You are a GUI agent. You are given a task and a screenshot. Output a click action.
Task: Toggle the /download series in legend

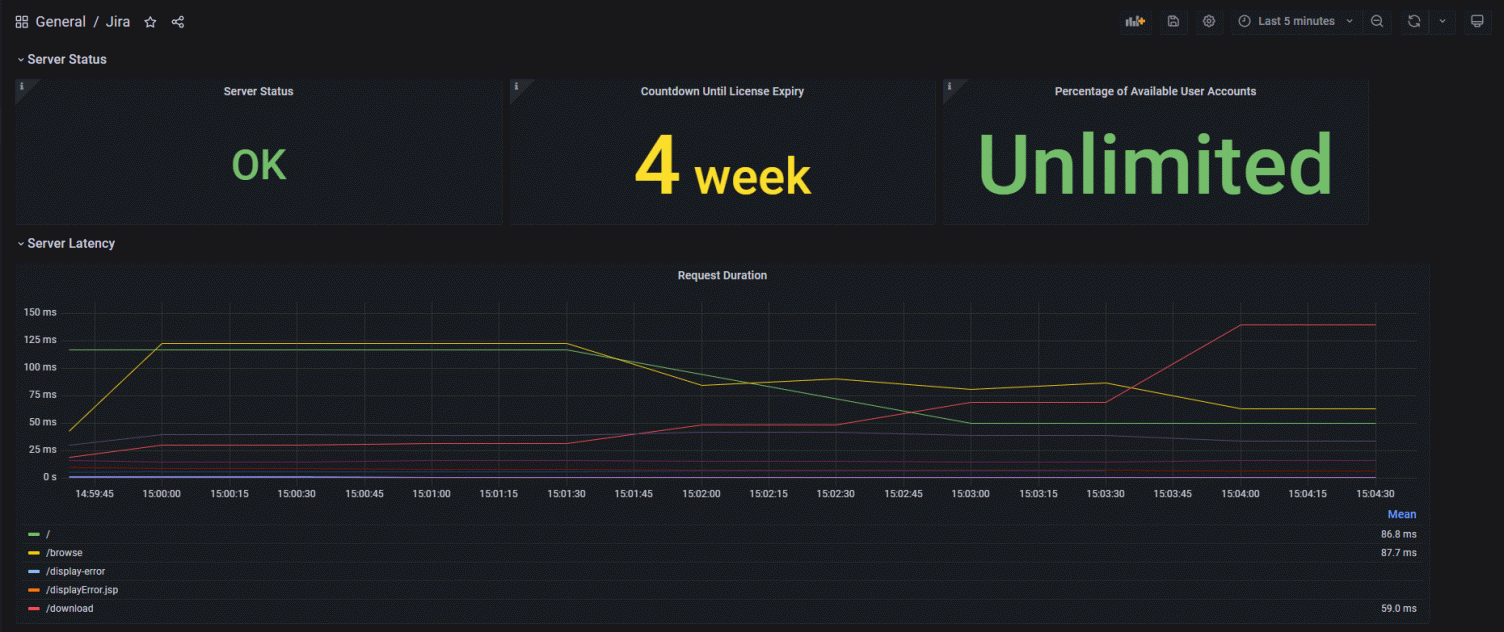69,608
